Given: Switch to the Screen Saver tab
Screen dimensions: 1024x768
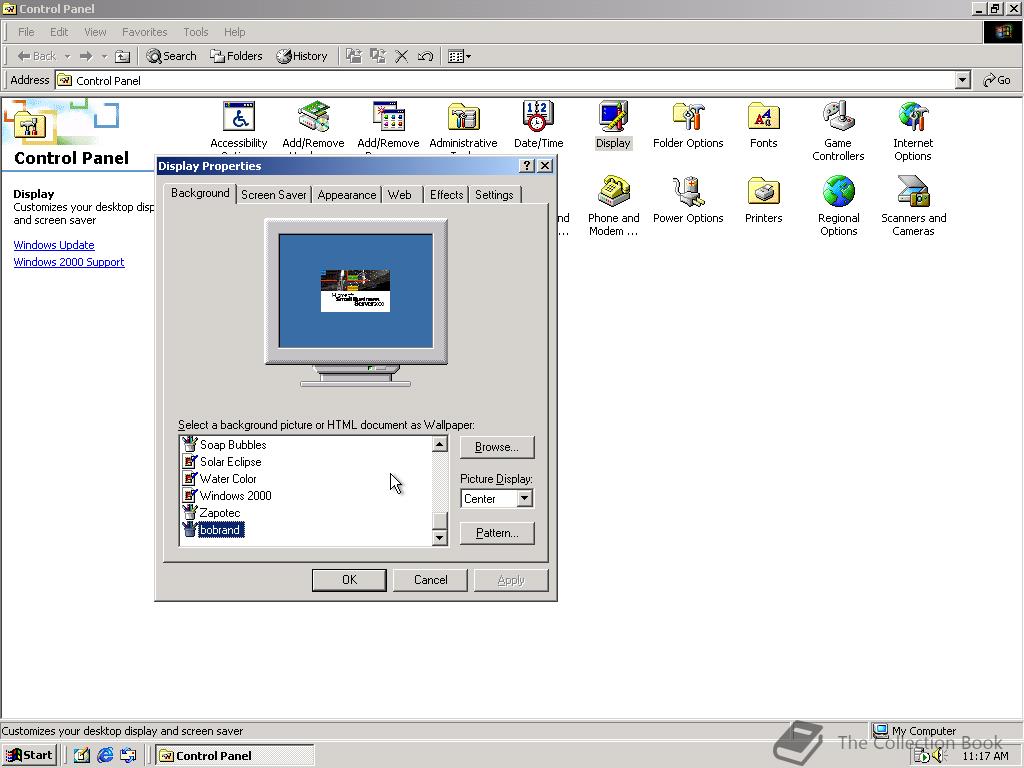Looking at the screenshot, I should (x=274, y=195).
